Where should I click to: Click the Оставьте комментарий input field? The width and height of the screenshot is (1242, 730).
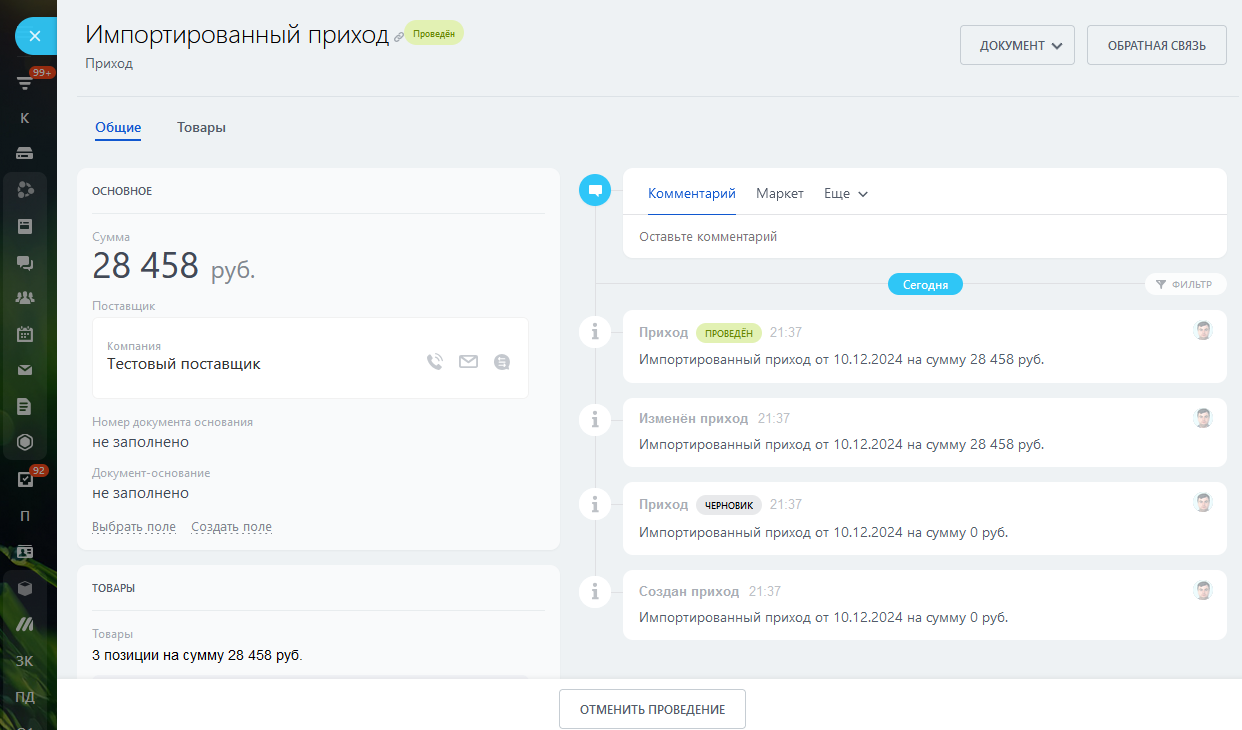[924, 237]
